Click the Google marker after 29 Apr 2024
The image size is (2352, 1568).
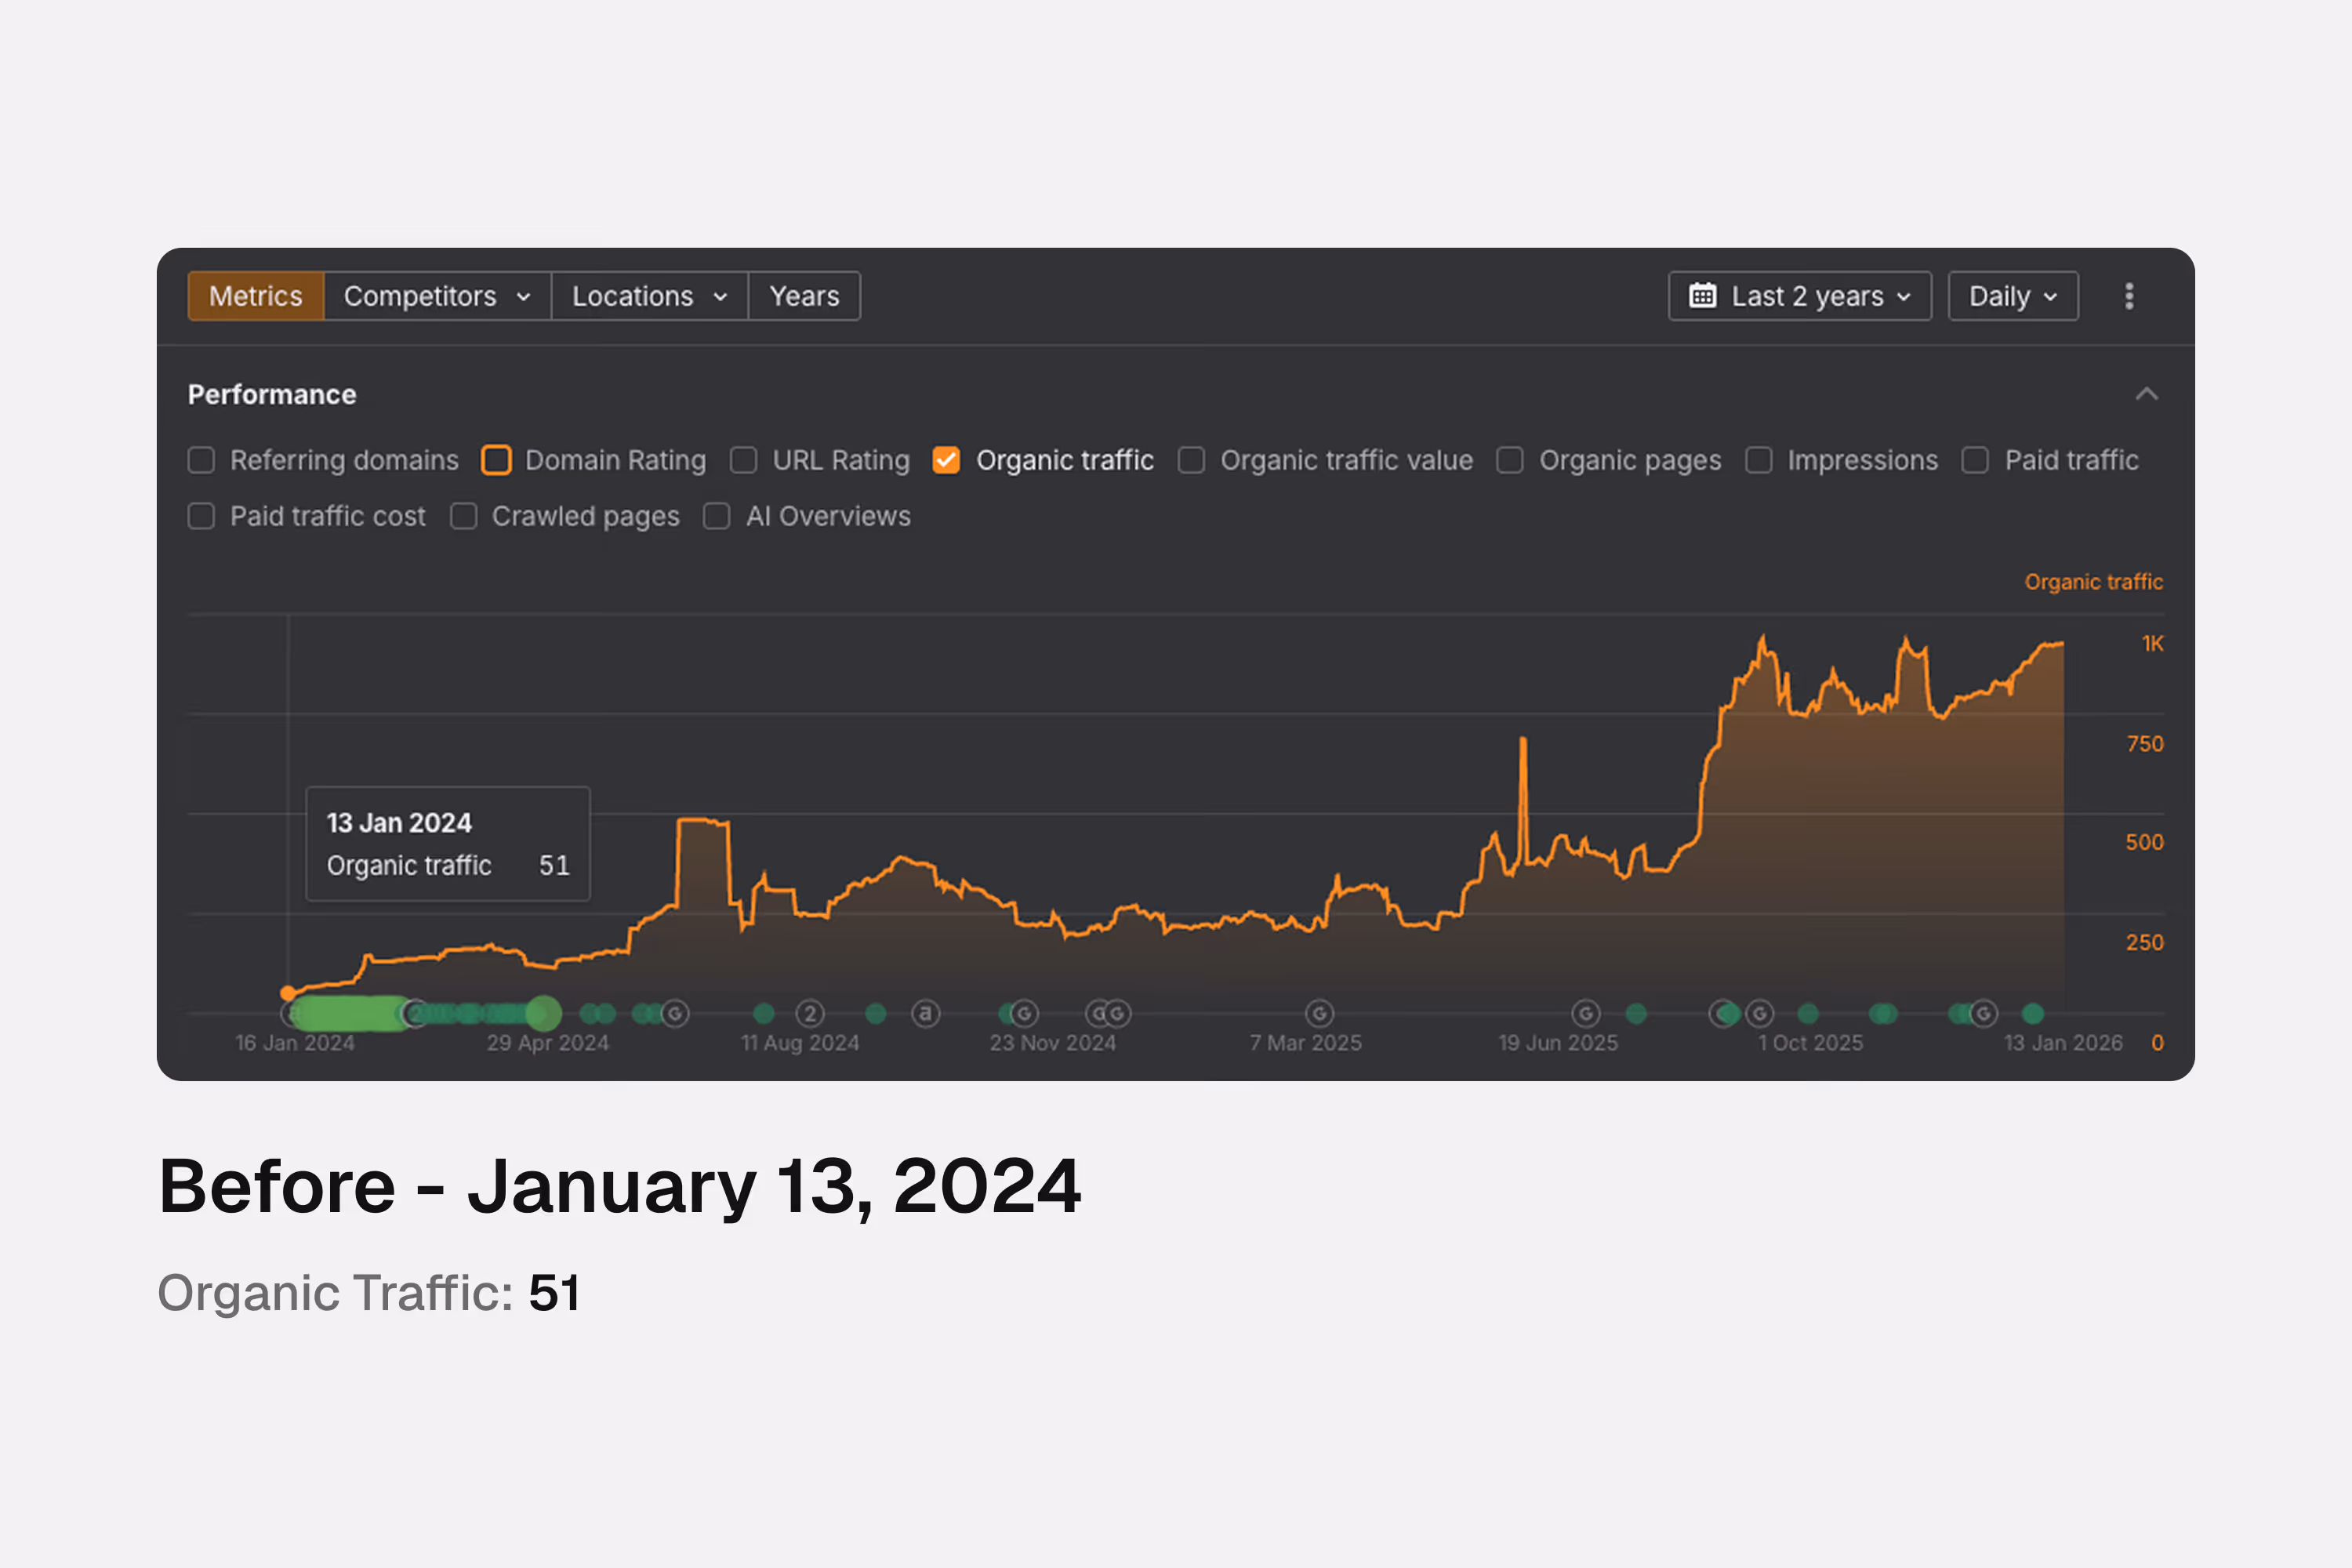(675, 1014)
